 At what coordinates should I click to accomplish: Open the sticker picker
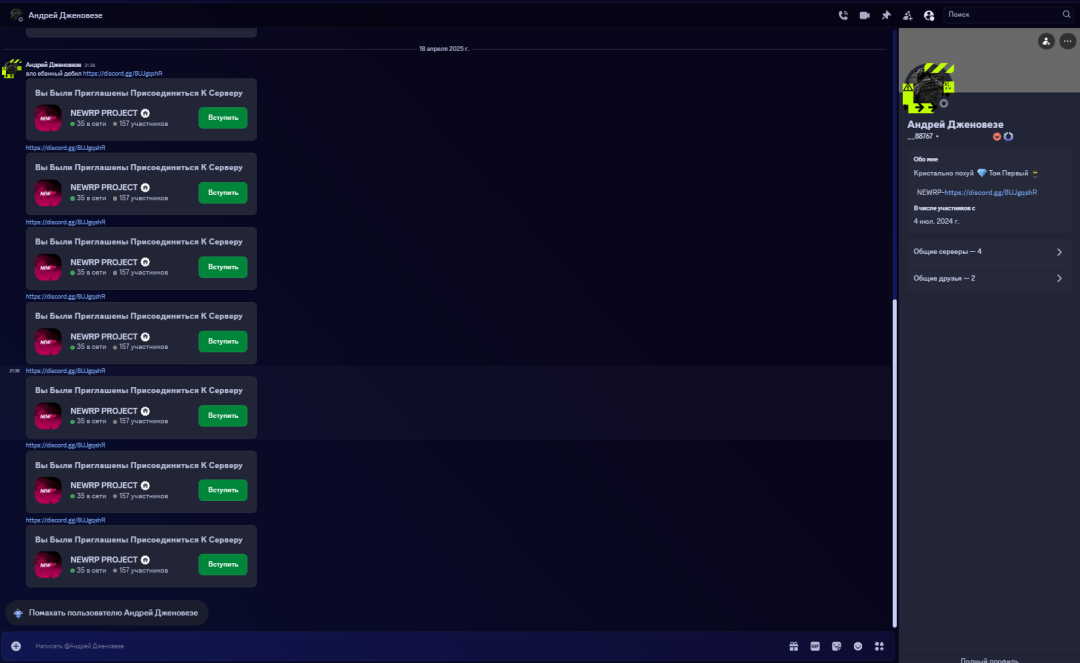[x=836, y=646]
